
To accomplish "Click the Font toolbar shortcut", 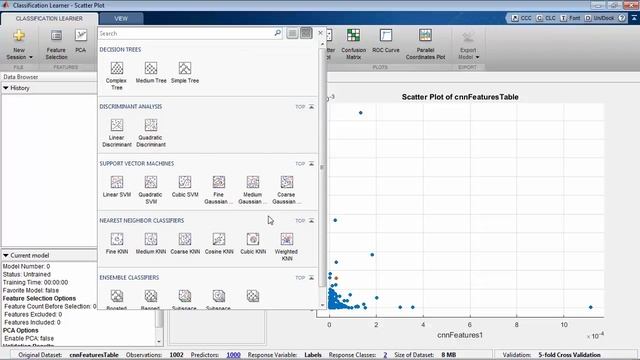I will tap(570, 18).
